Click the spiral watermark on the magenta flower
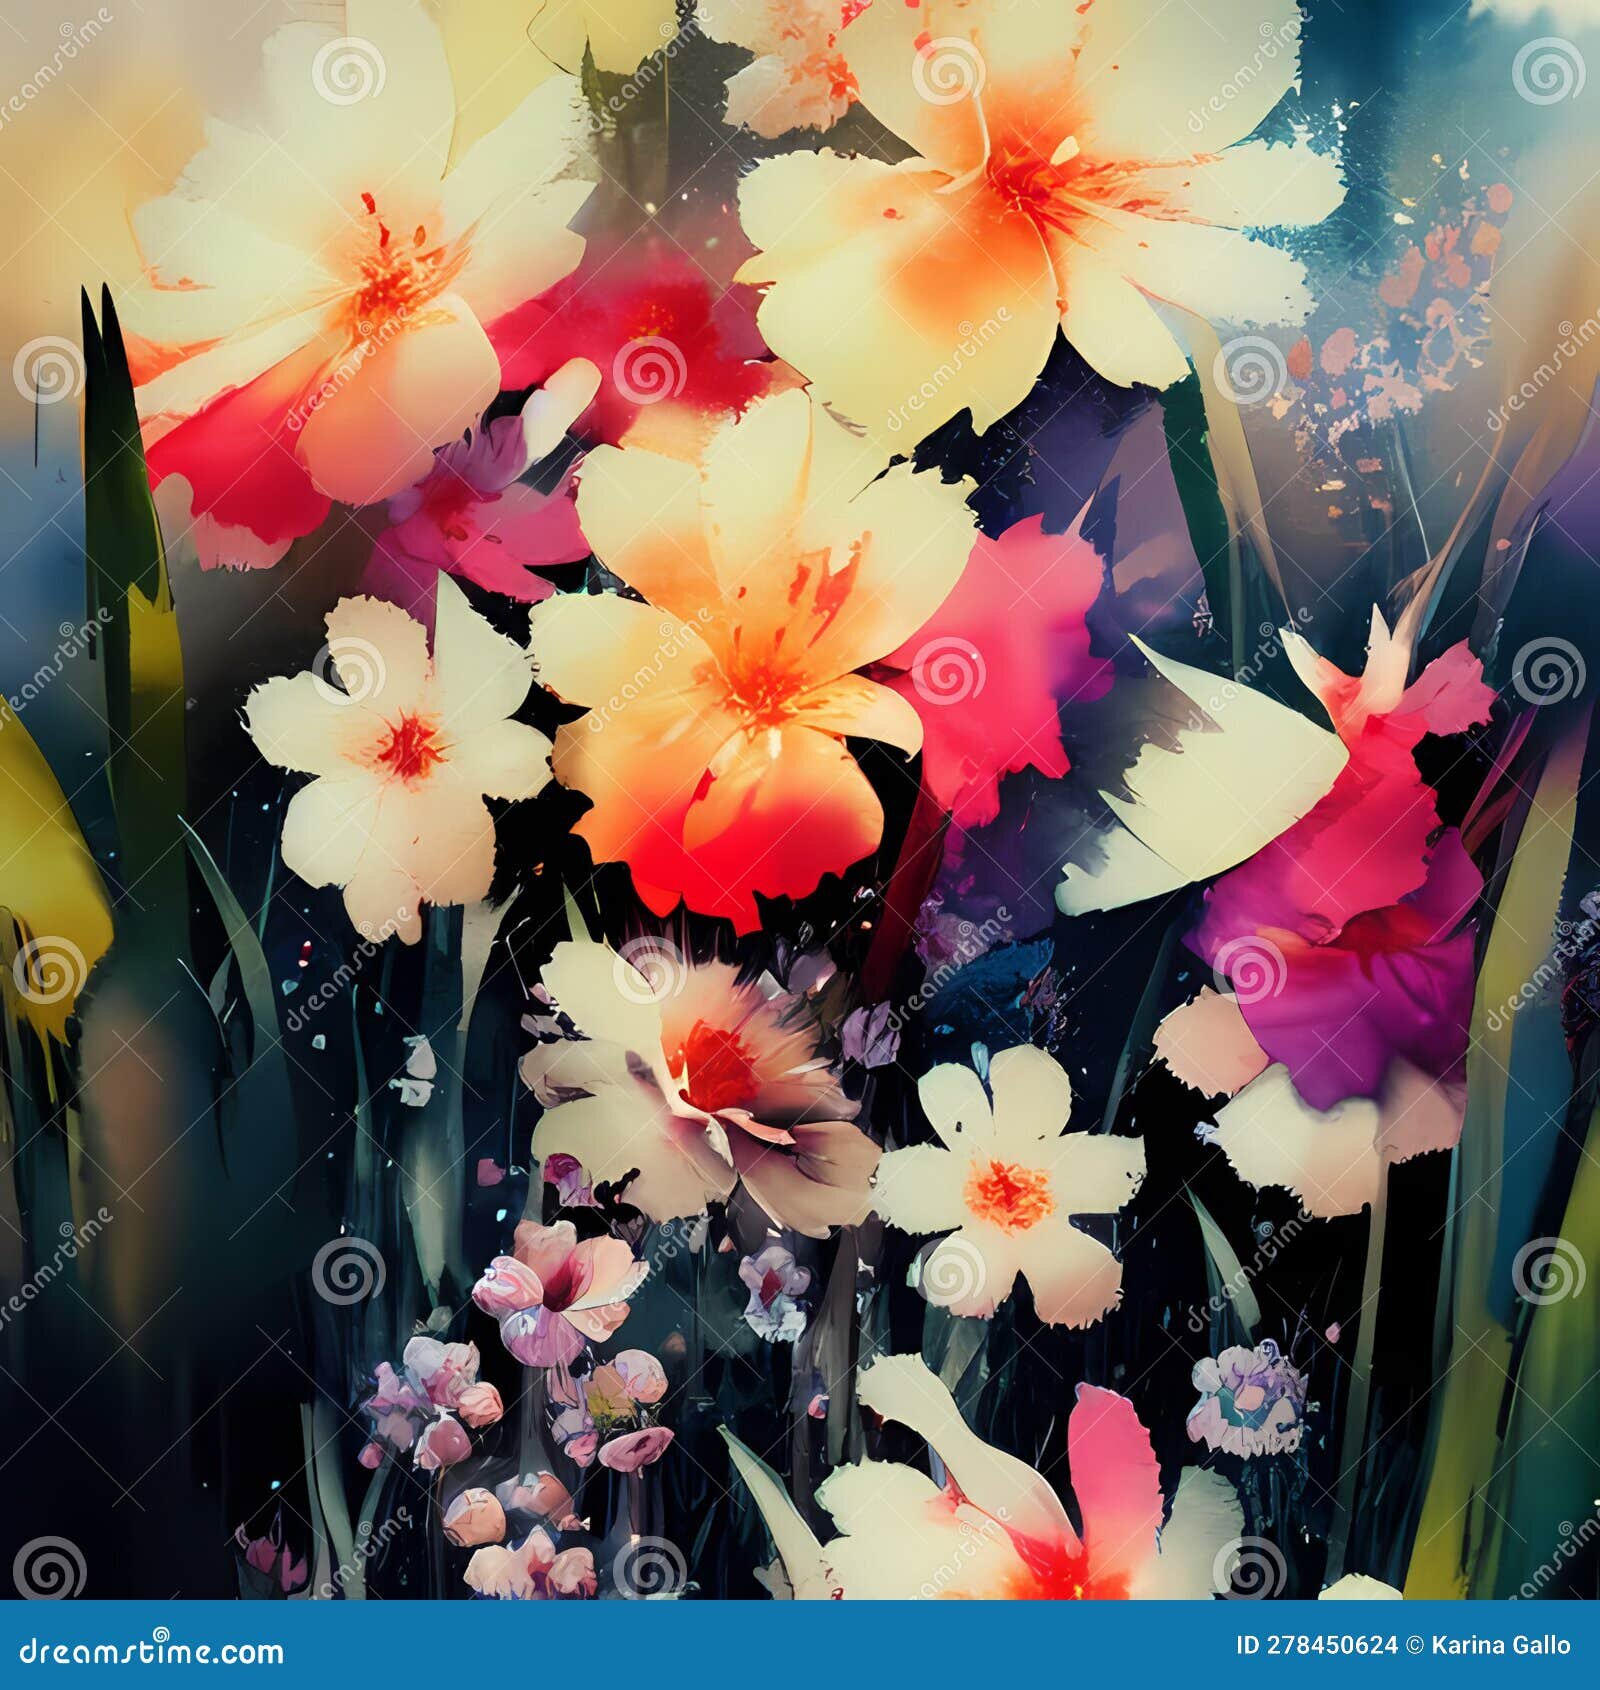This screenshot has width=1600, height=1690. click(1248, 969)
